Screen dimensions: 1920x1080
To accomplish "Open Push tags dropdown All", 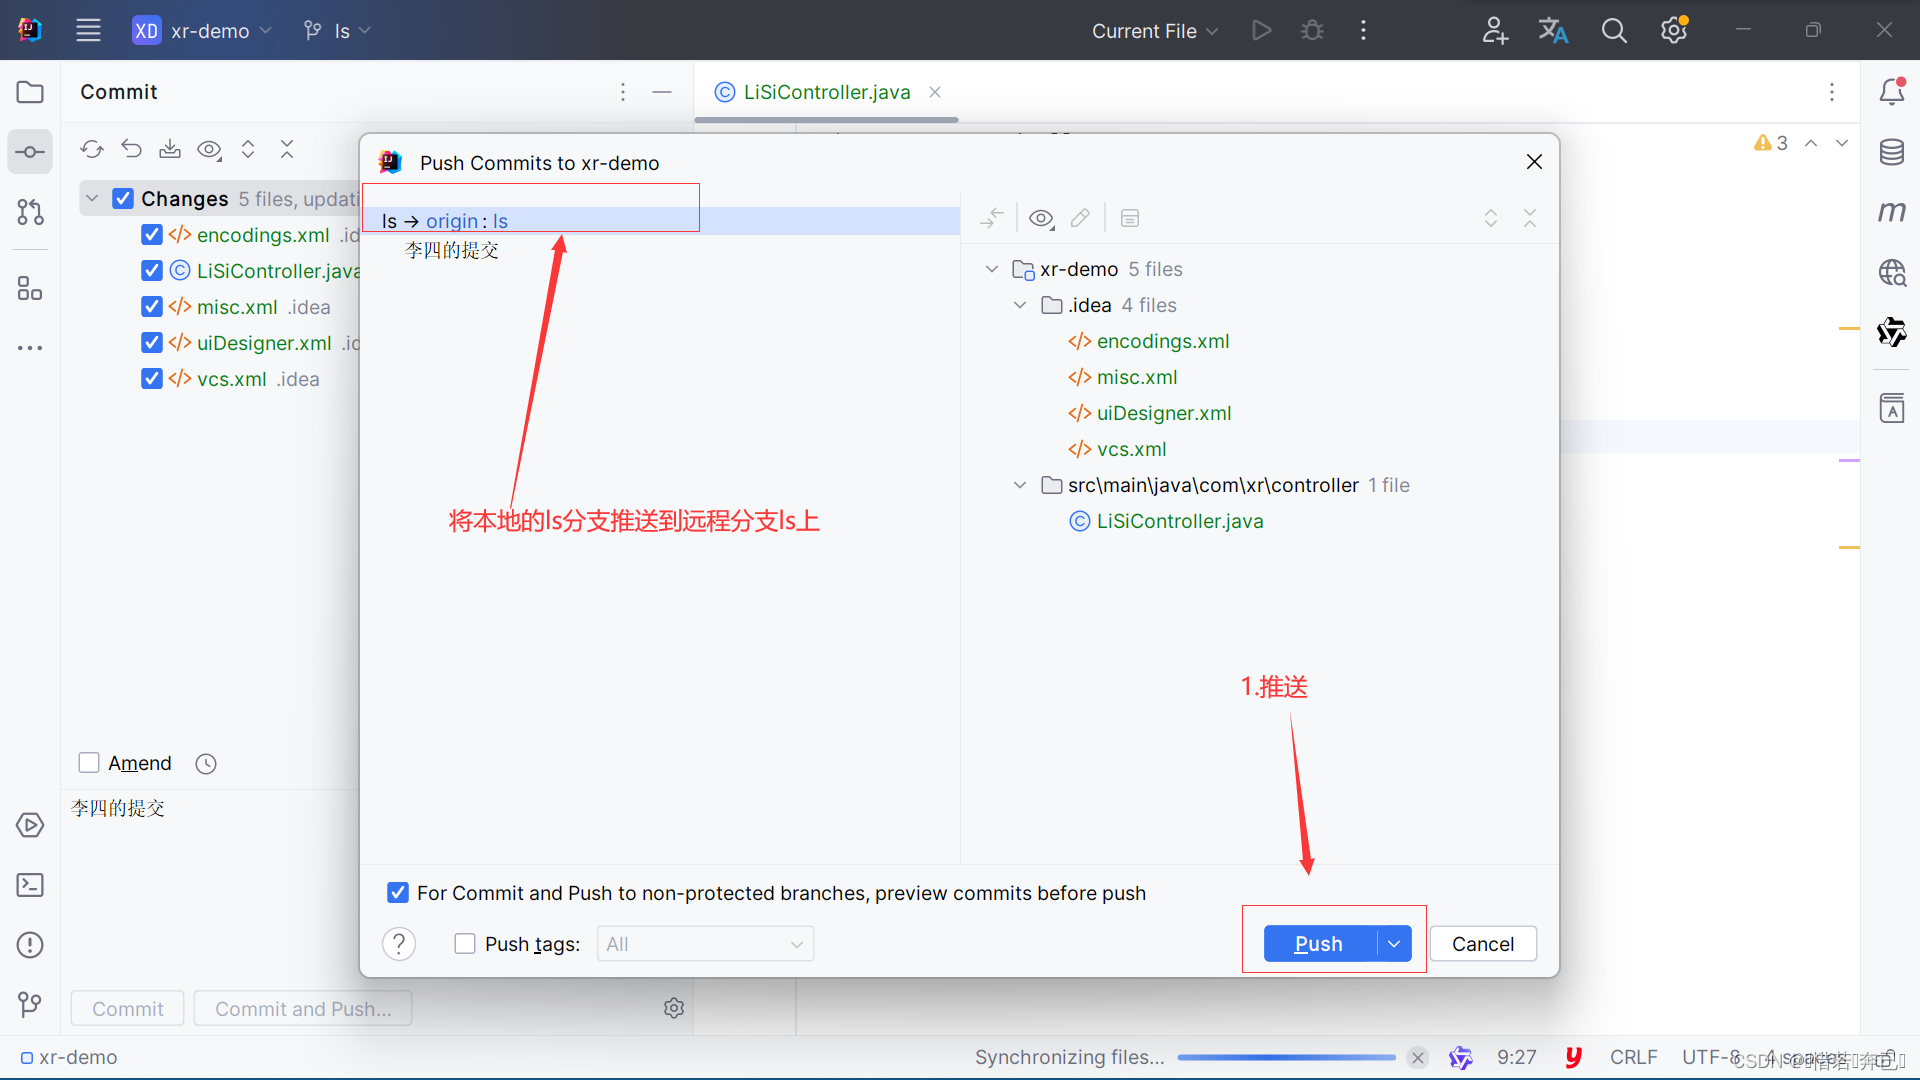I will (x=704, y=943).
